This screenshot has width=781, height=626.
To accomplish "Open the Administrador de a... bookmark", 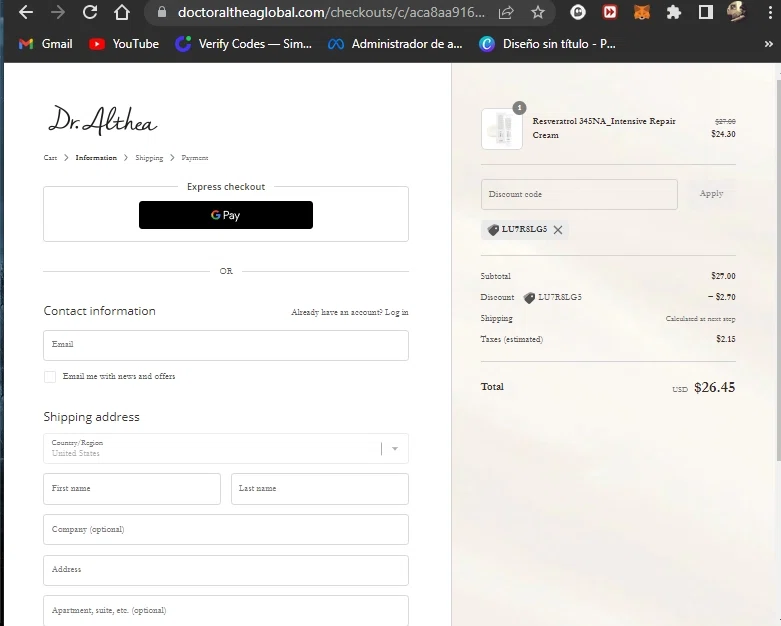I will click(x=395, y=44).
